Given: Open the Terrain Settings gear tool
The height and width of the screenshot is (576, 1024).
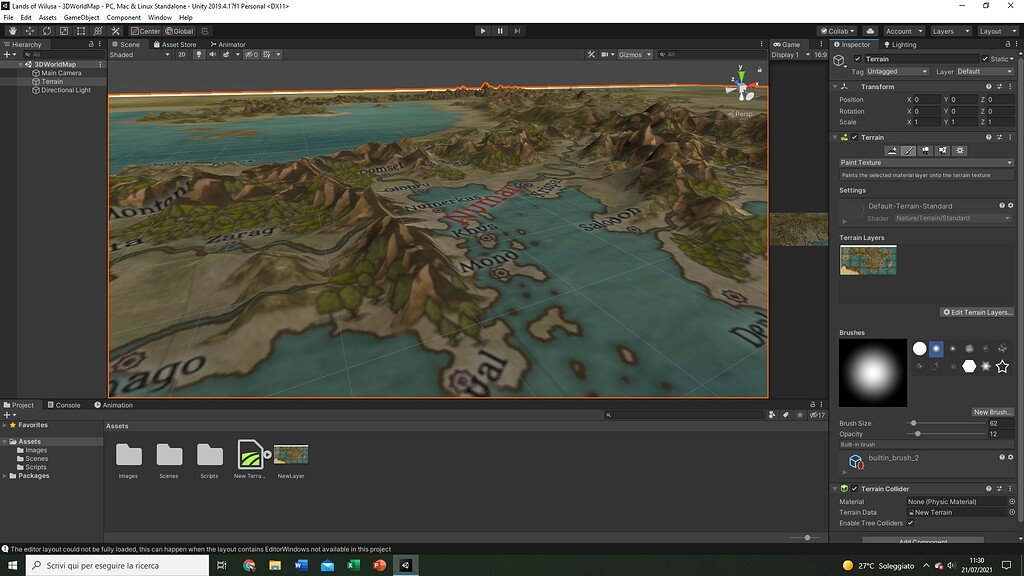Looking at the screenshot, I should [960, 150].
